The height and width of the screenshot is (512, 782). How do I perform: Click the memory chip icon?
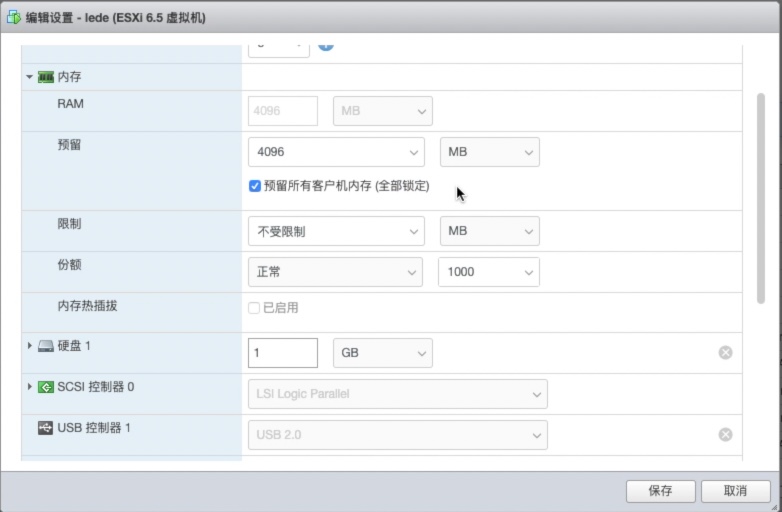(46, 77)
